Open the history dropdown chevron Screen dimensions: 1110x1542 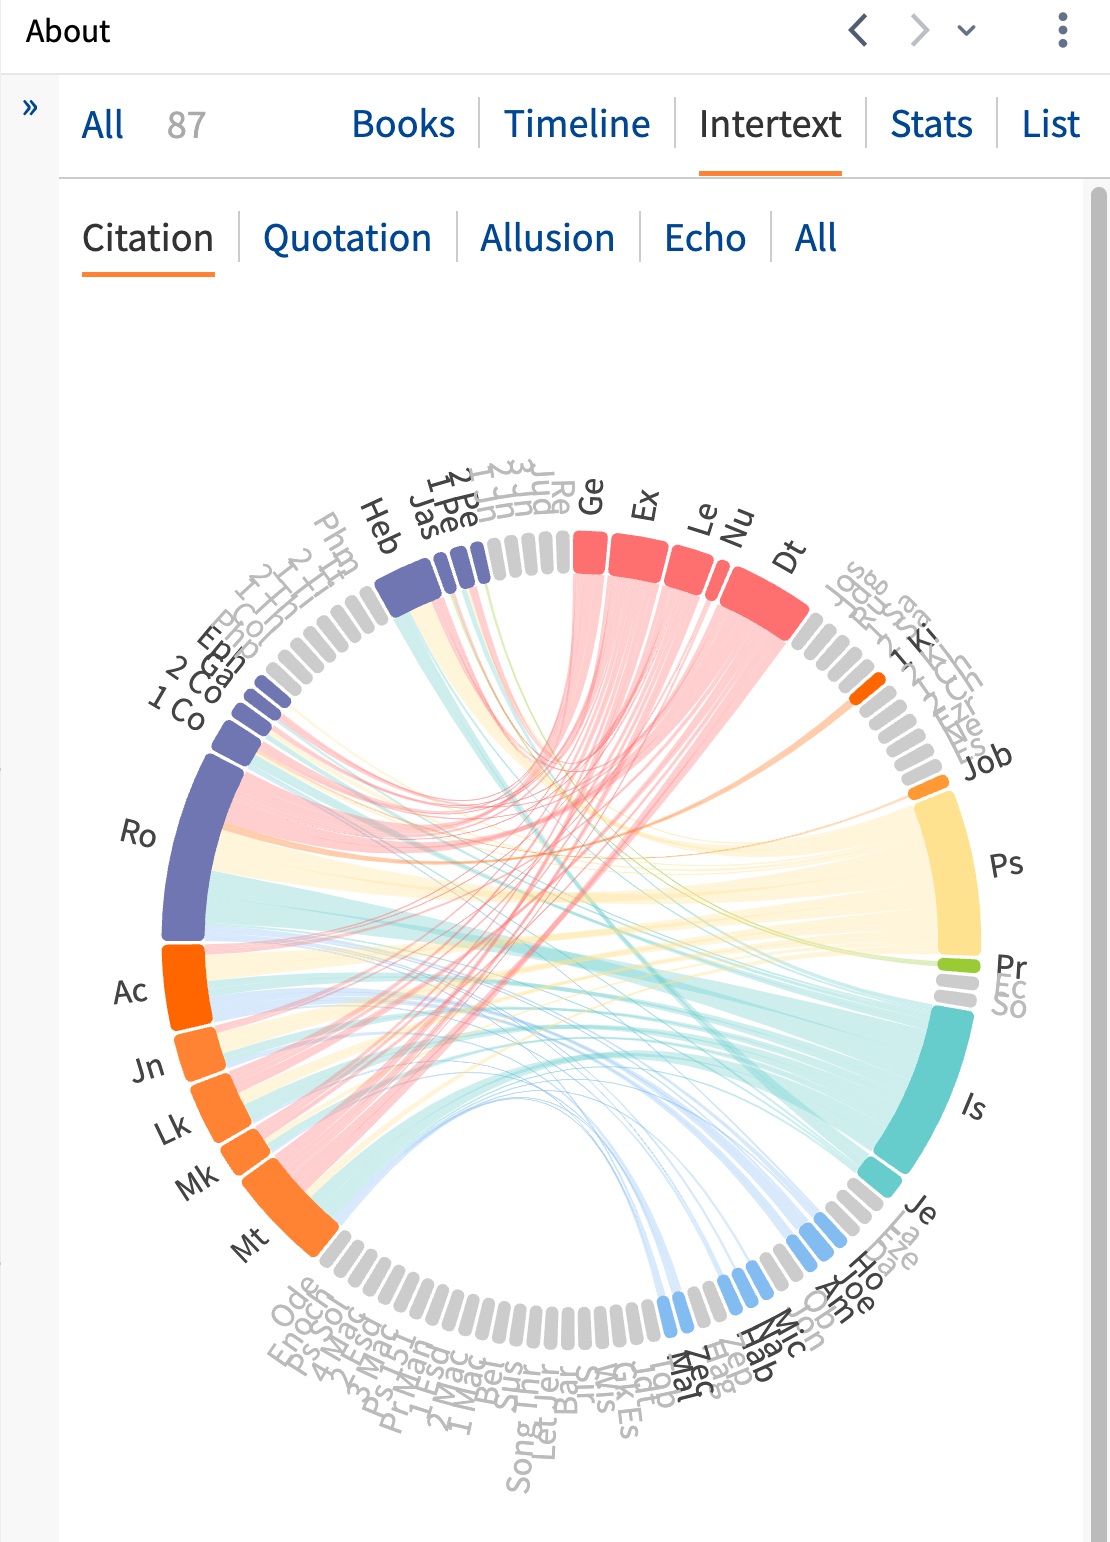[966, 31]
